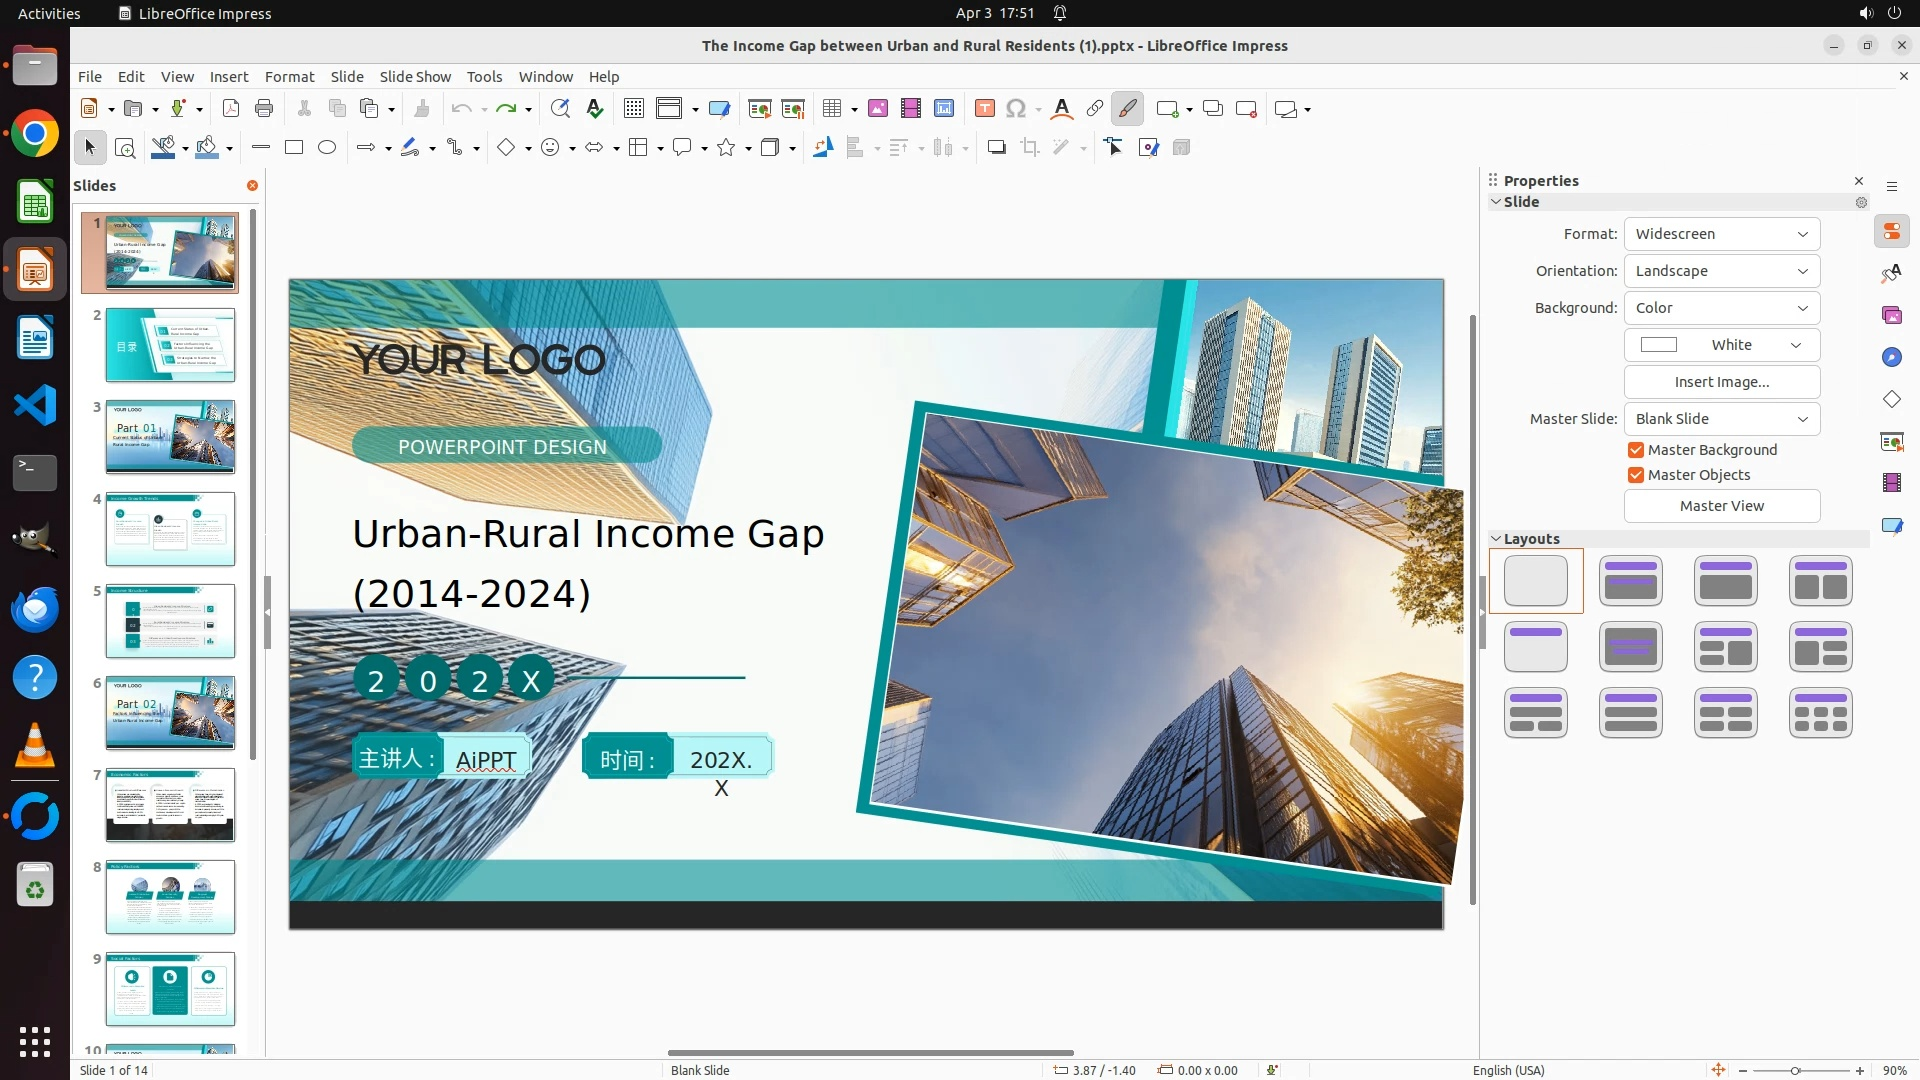
Task: Uncheck the Master Objects checkbox
Action: point(1636,475)
